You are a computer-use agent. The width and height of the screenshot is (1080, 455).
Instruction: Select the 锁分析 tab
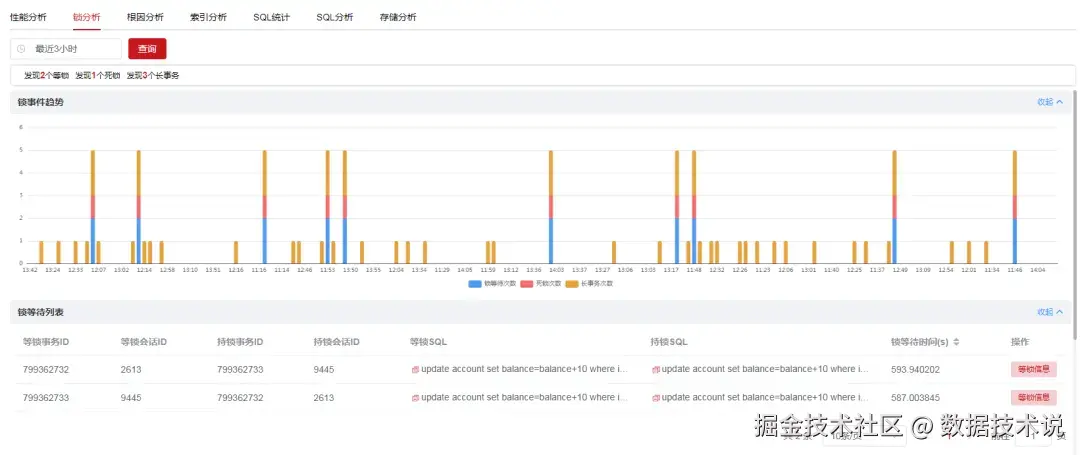(87, 17)
